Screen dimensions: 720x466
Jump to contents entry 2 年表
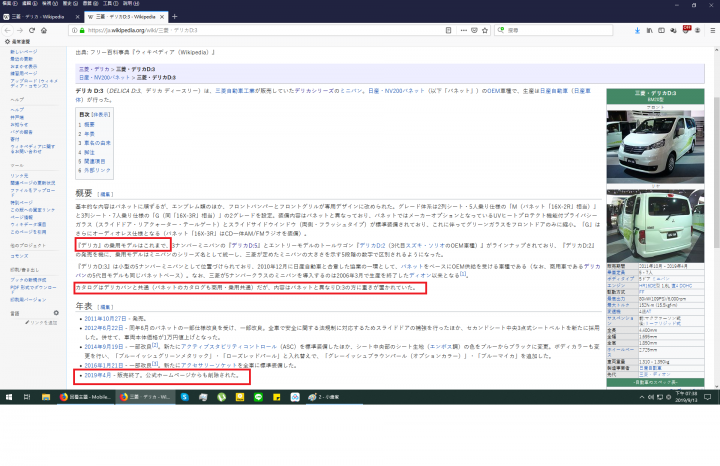click(87, 134)
